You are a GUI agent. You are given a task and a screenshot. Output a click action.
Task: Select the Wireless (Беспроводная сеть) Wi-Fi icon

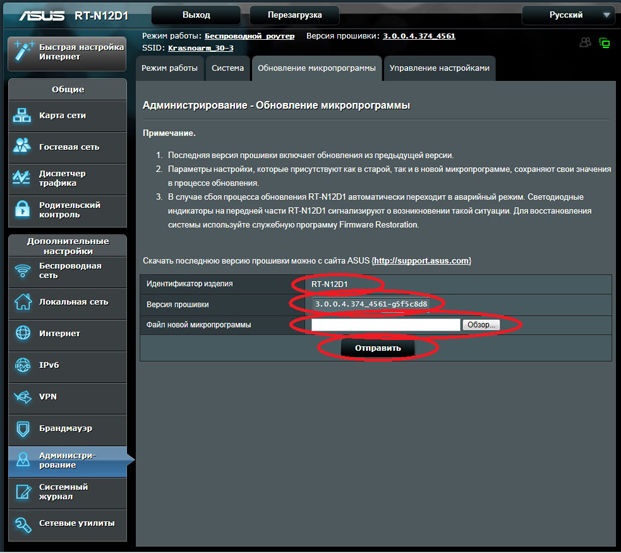(x=23, y=271)
